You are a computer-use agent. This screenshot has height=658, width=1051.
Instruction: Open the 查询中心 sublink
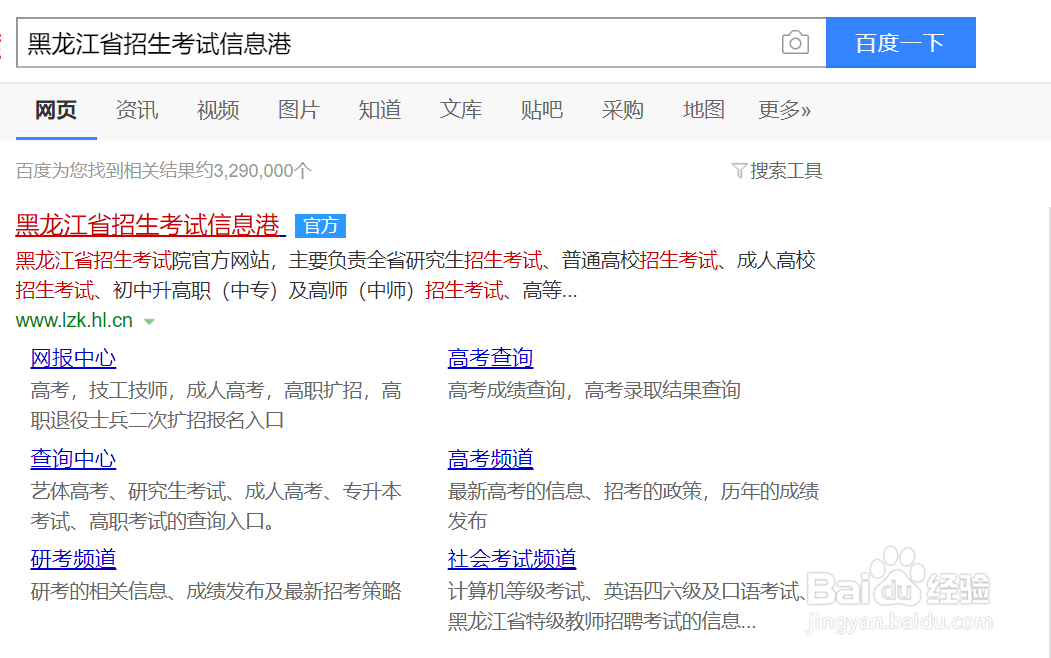(x=73, y=459)
